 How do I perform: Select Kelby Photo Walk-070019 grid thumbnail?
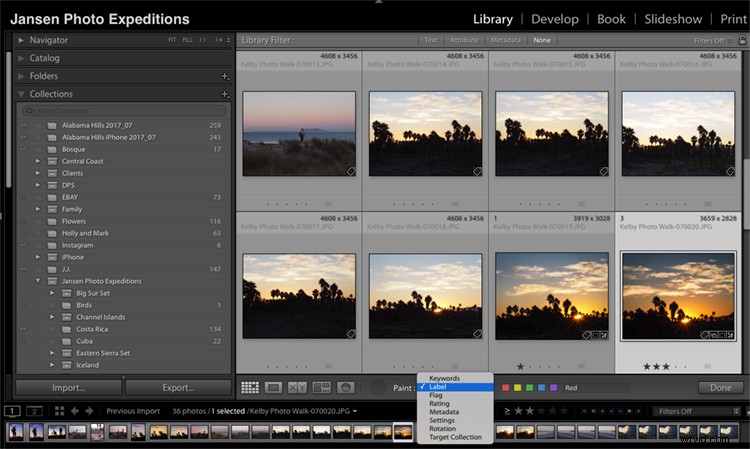[x=552, y=296]
